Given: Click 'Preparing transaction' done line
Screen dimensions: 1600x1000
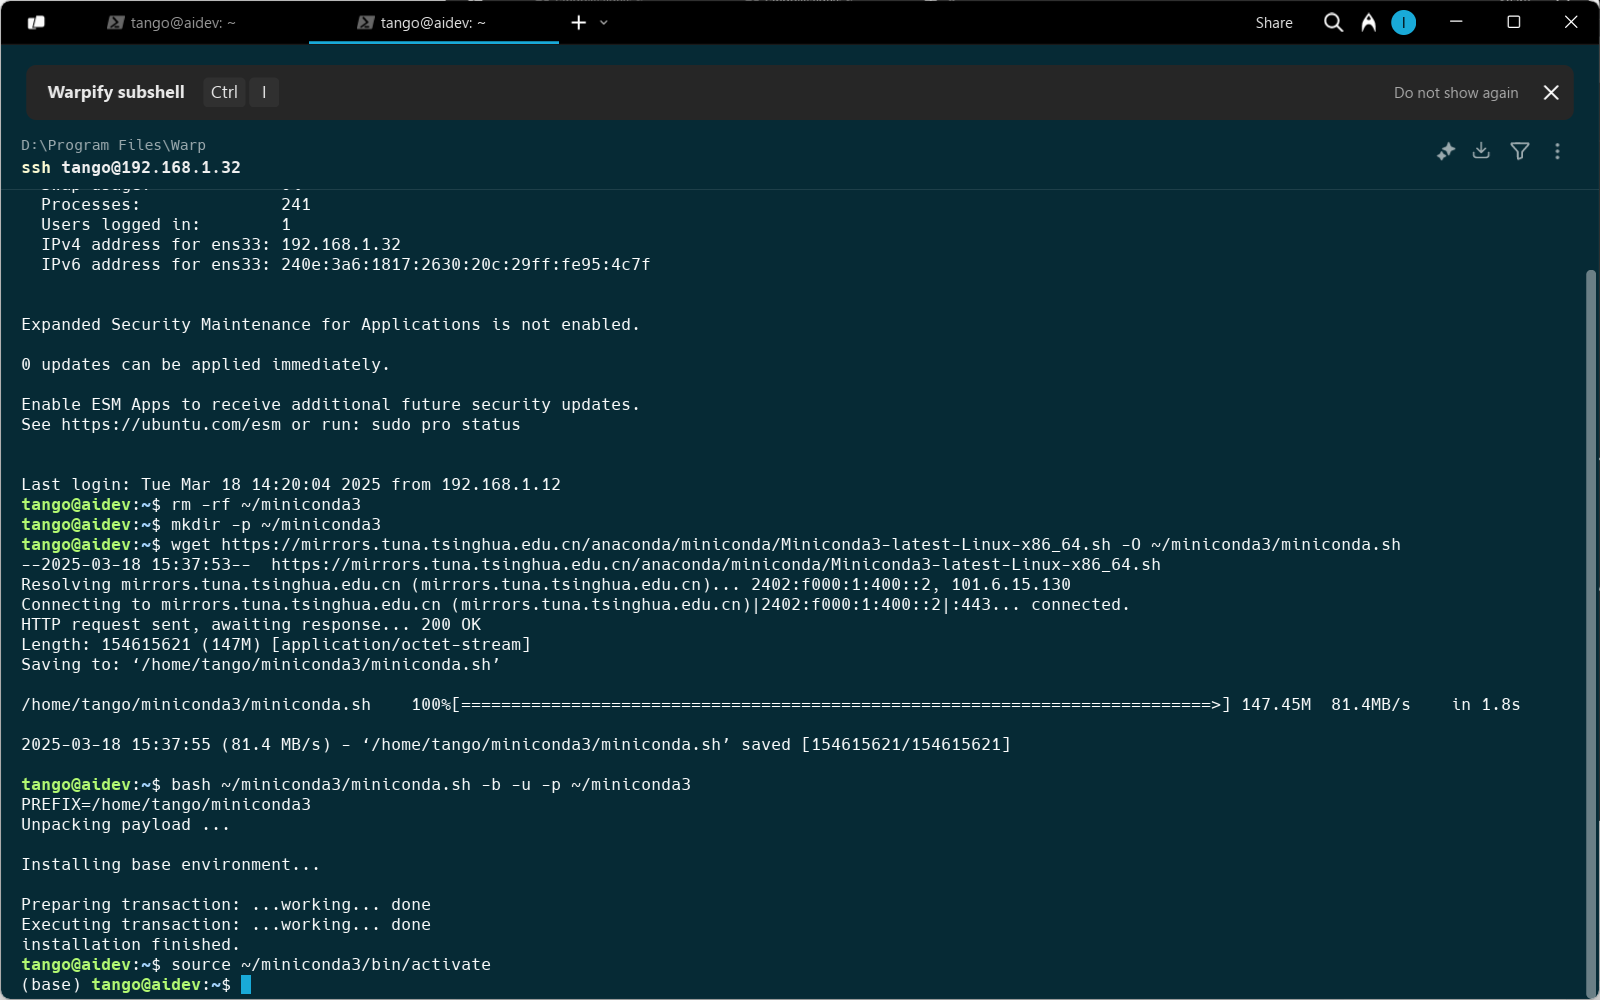Looking at the screenshot, I should point(226,905).
